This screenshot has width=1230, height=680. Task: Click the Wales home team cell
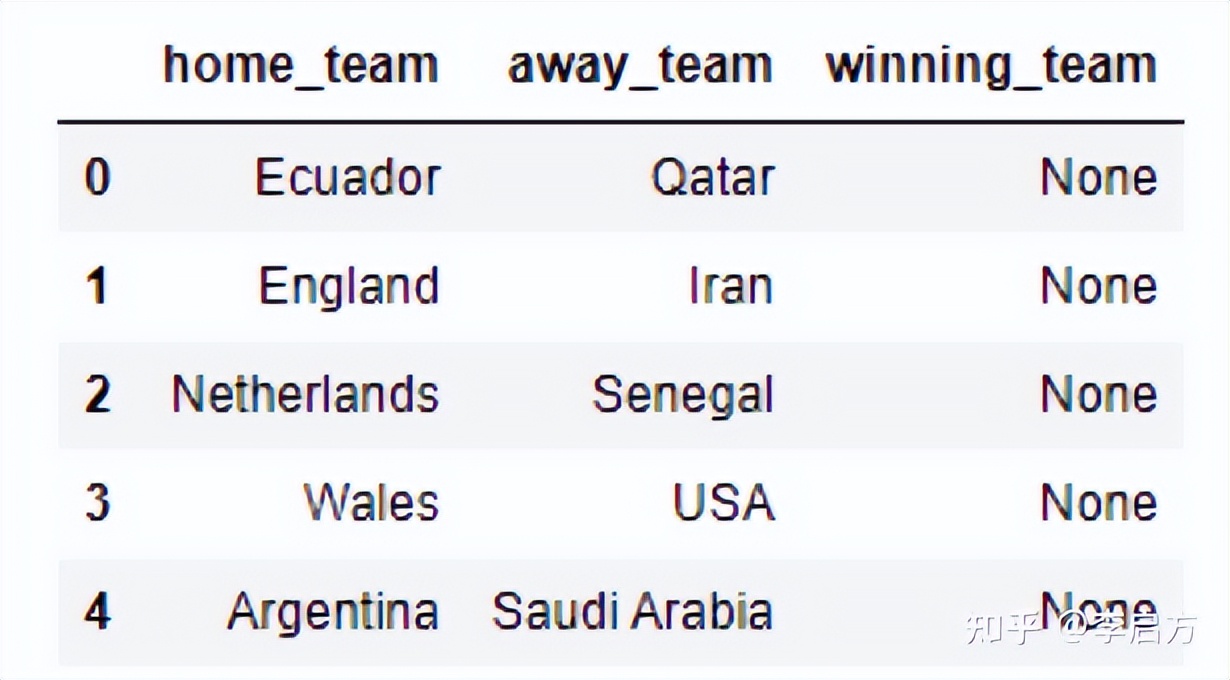pyautogui.click(x=371, y=502)
